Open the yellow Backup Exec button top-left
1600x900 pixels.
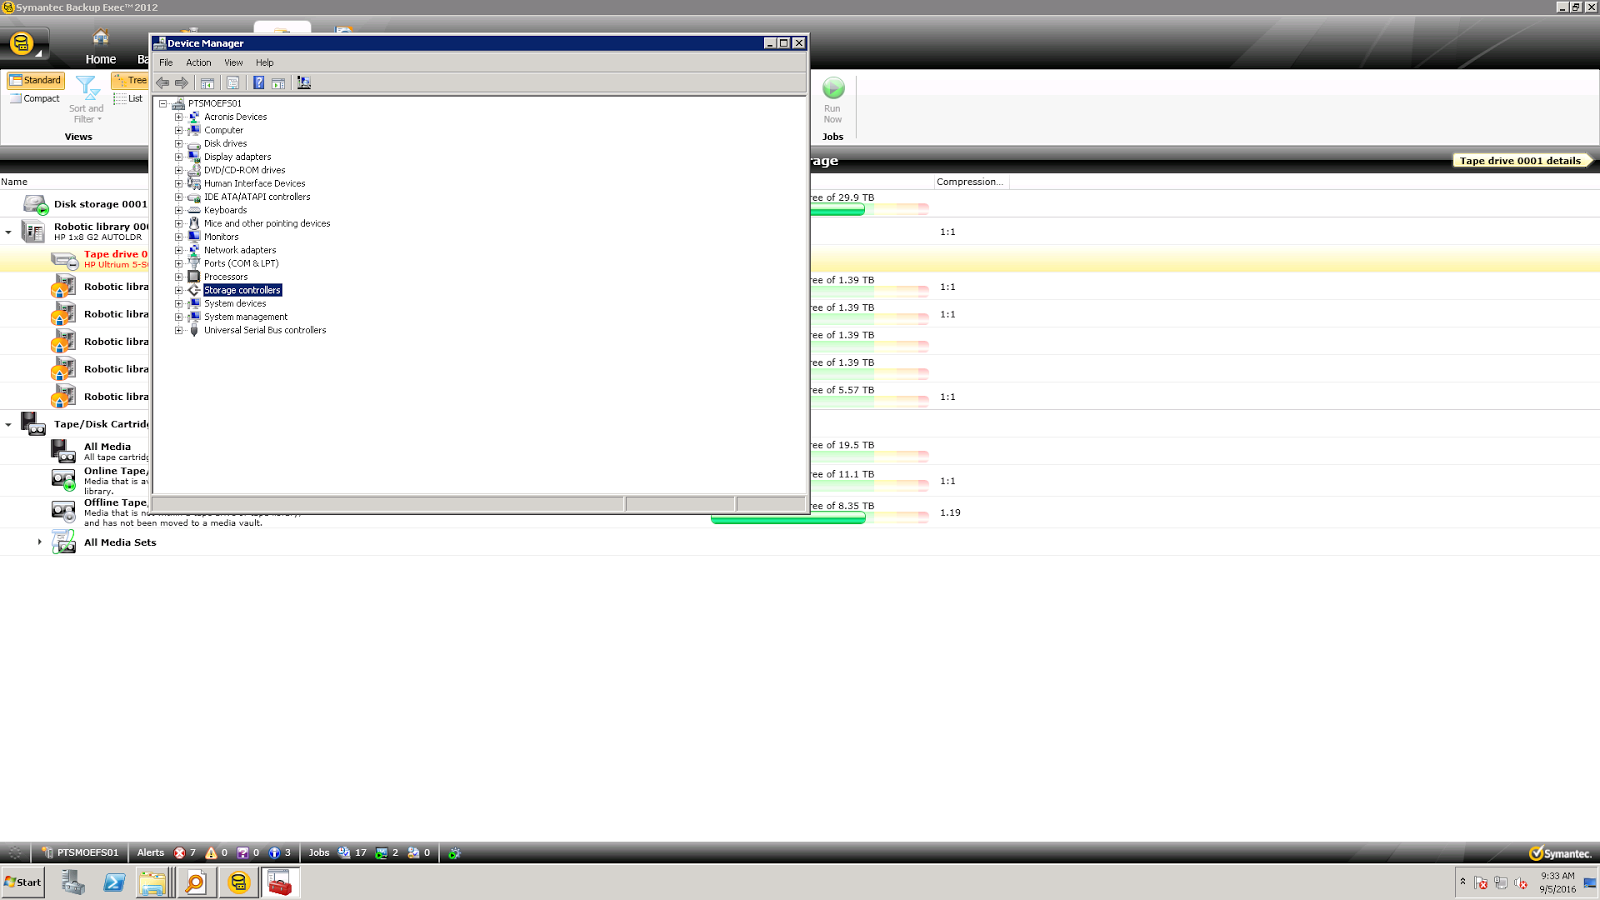coord(22,42)
